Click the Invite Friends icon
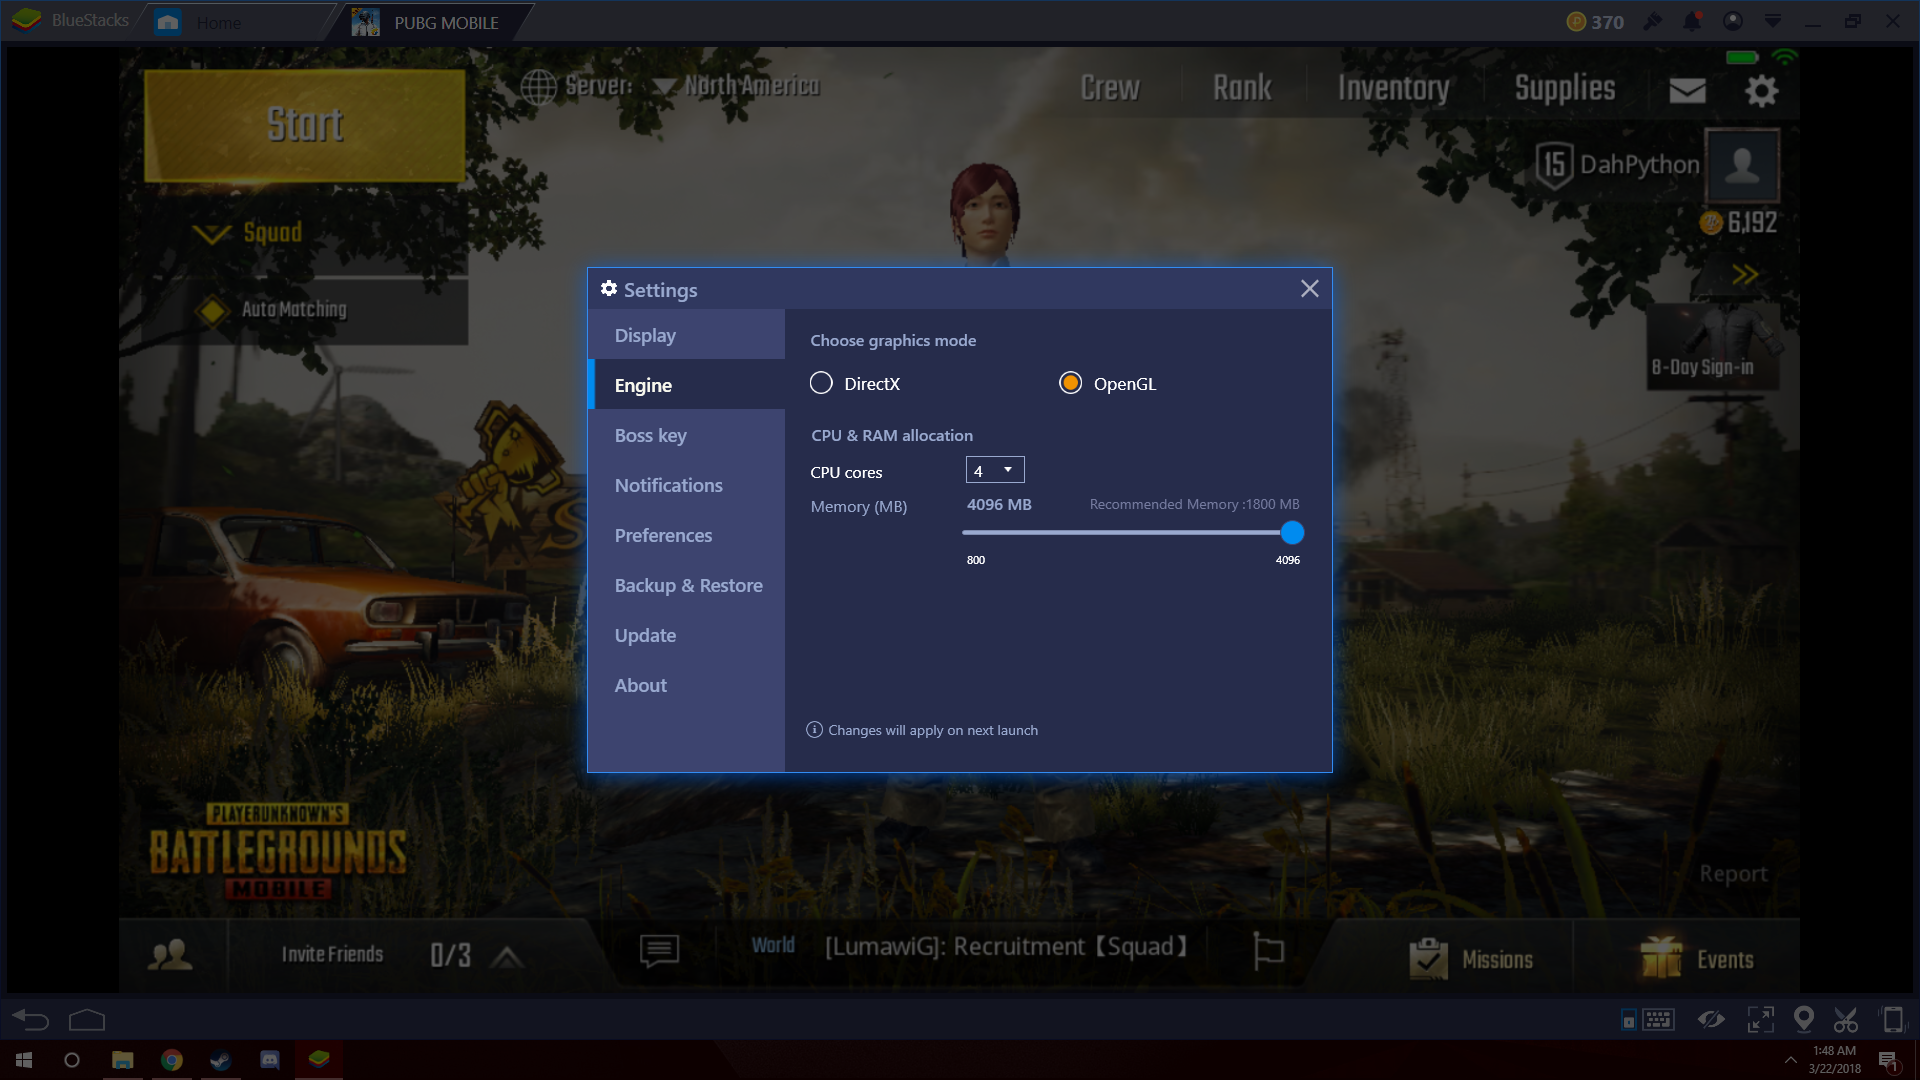Screen dimensions: 1920x1080 click(x=170, y=952)
